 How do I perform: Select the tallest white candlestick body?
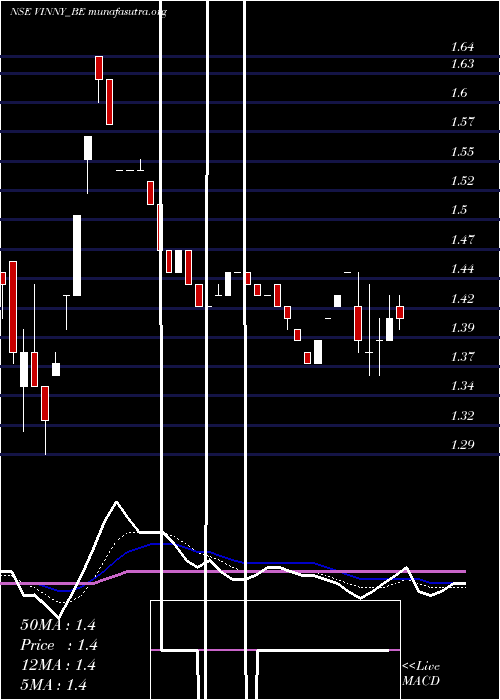click(x=77, y=255)
